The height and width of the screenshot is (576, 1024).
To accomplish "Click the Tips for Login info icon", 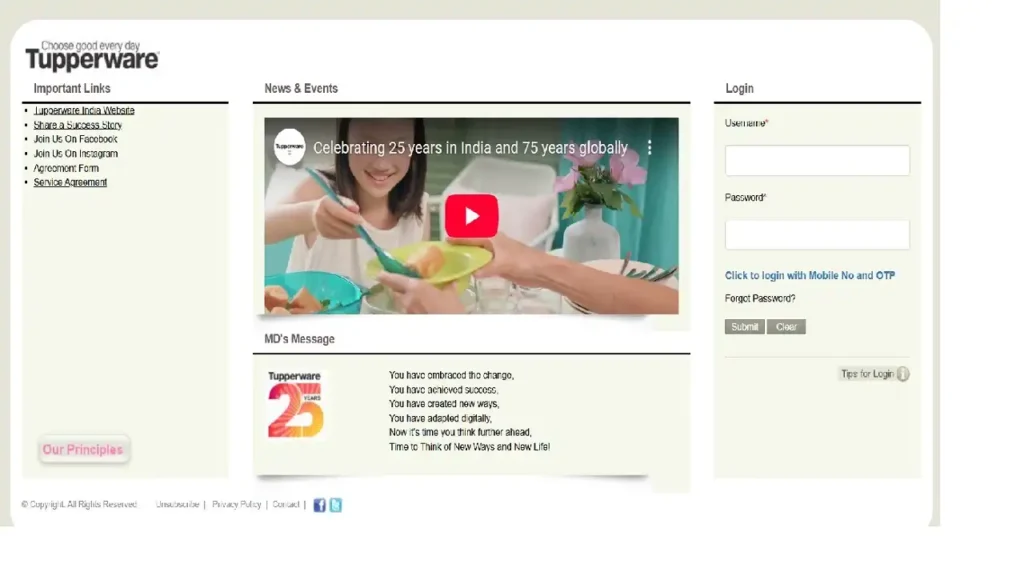I will point(903,374).
